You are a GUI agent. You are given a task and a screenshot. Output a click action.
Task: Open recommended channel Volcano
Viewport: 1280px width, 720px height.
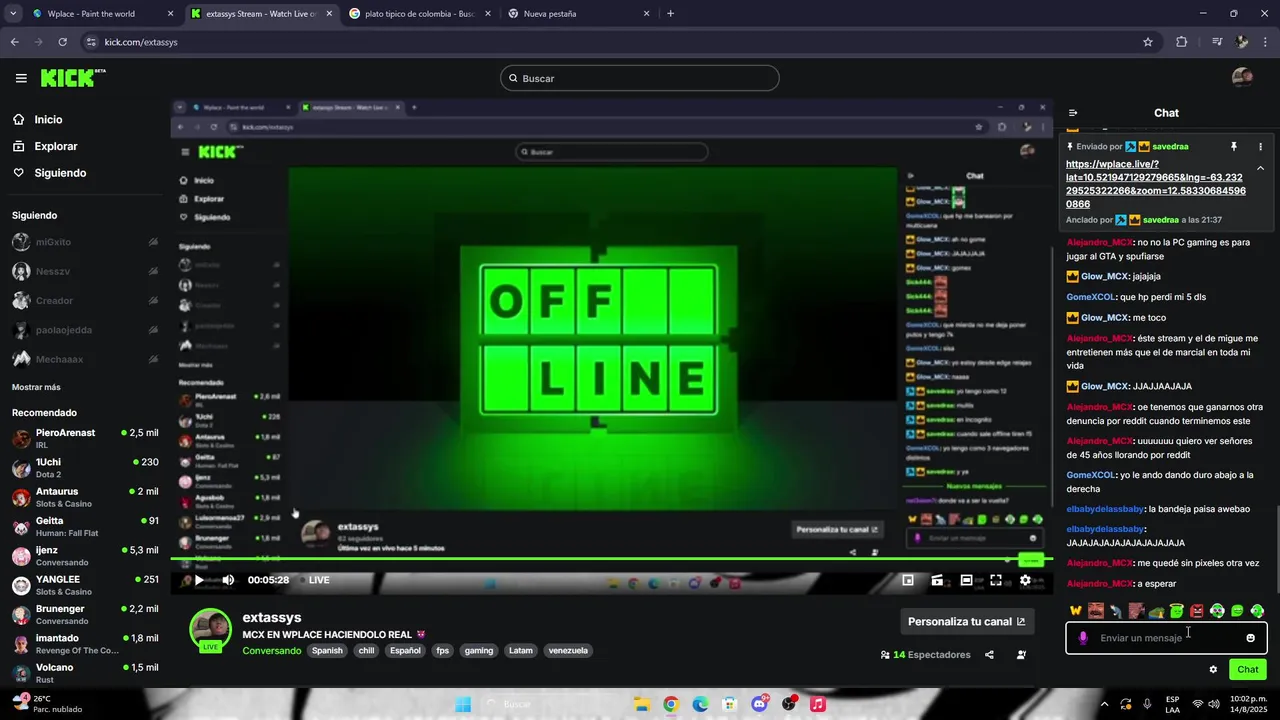(85, 673)
